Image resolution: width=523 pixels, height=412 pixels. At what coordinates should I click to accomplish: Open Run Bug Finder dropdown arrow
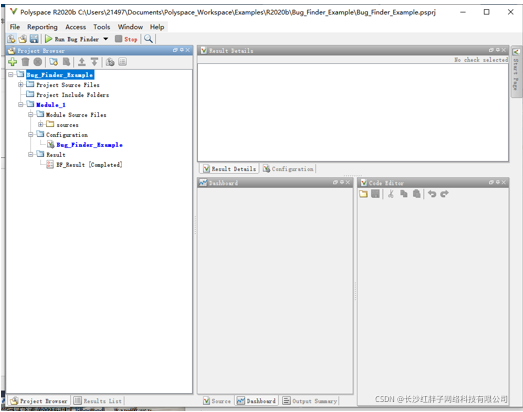coord(106,39)
